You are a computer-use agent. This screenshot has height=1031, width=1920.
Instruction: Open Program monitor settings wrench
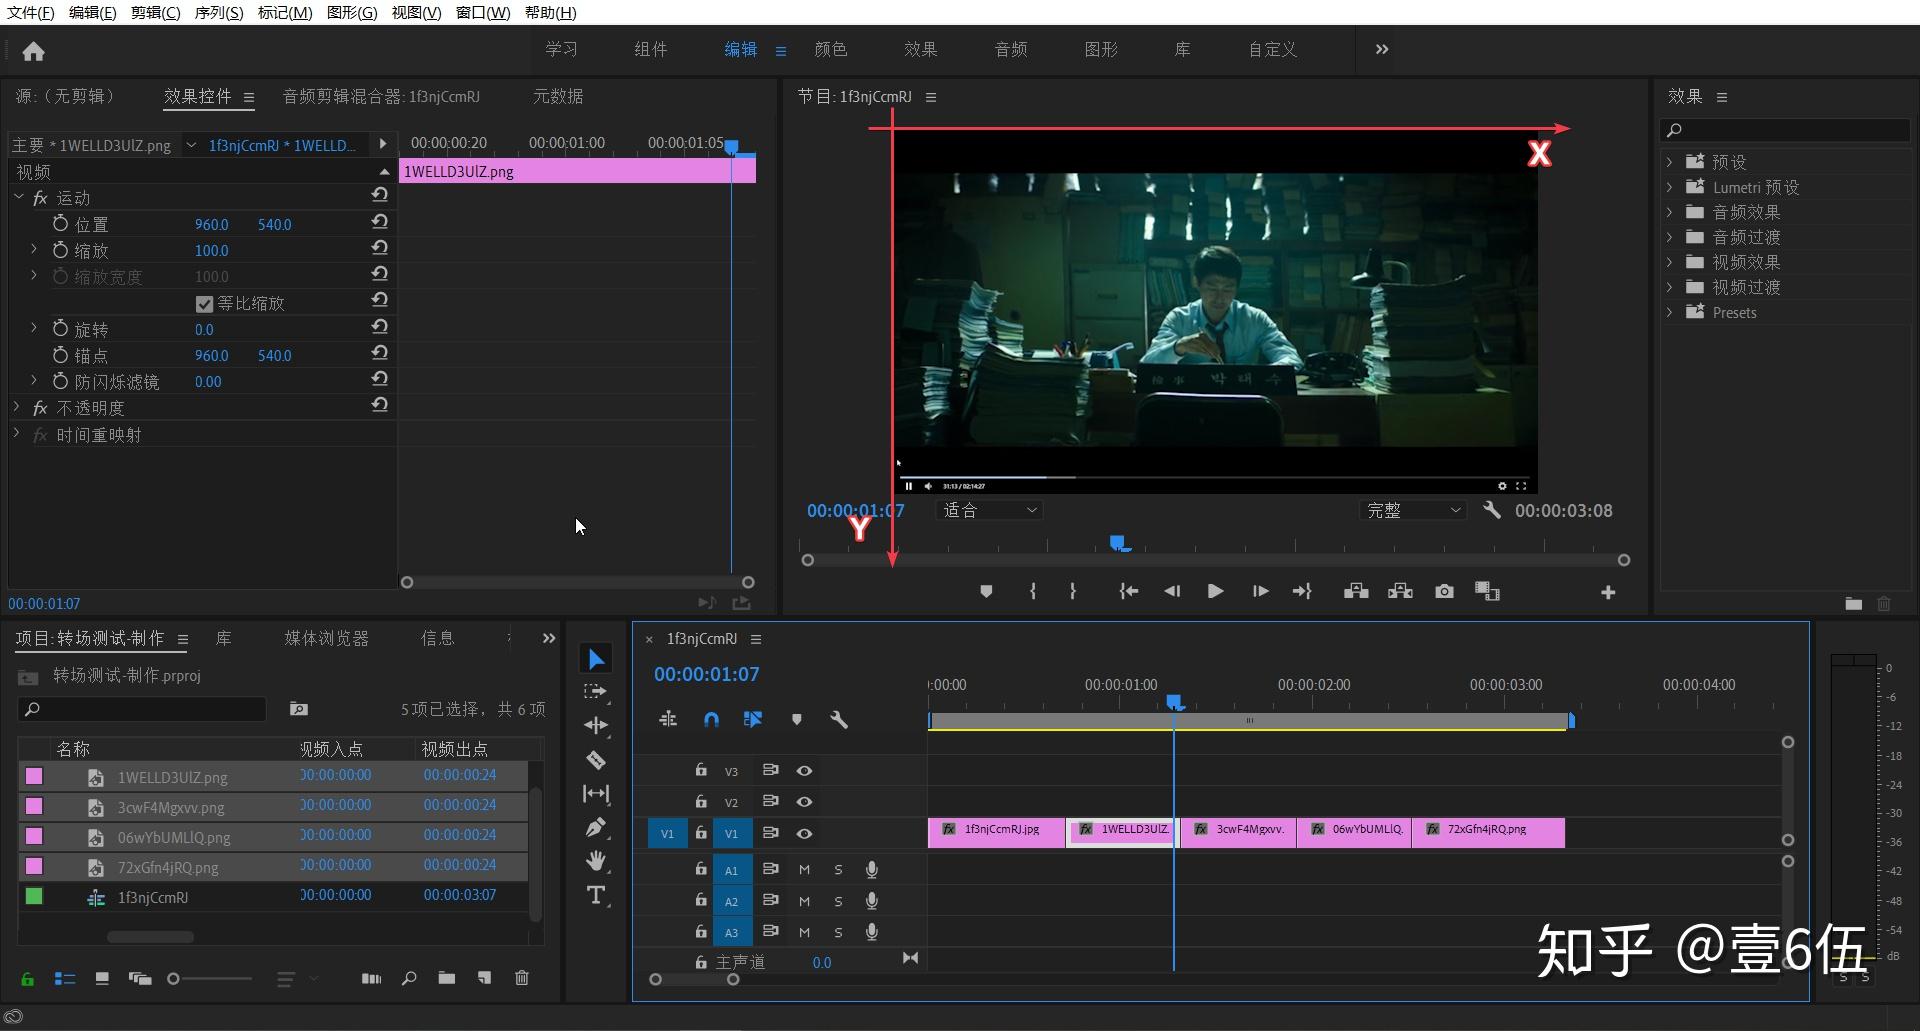[x=1492, y=510]
